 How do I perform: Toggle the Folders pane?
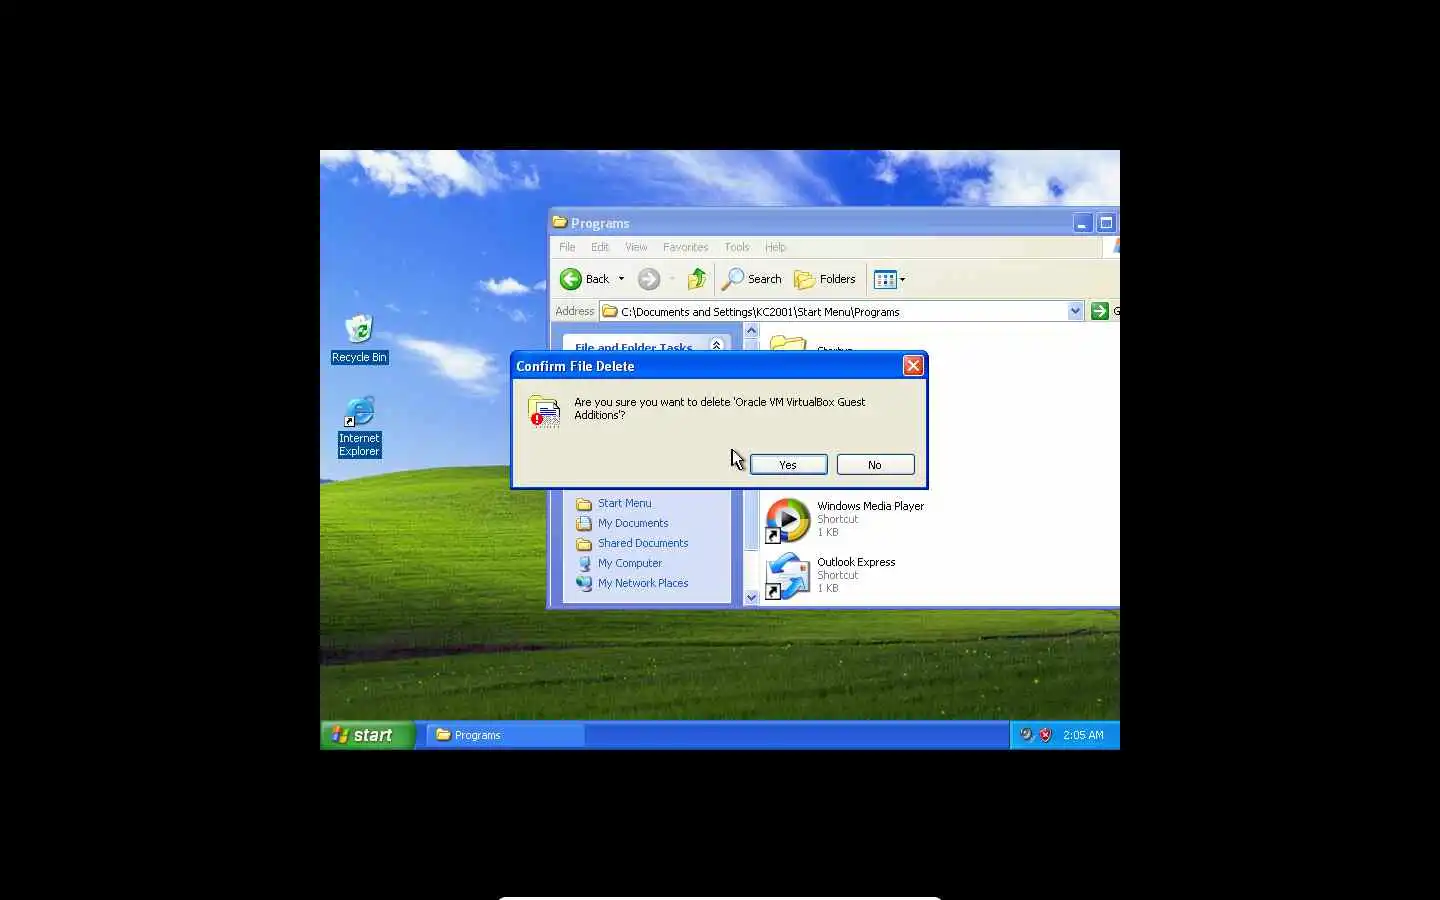(x=825, y=279)
